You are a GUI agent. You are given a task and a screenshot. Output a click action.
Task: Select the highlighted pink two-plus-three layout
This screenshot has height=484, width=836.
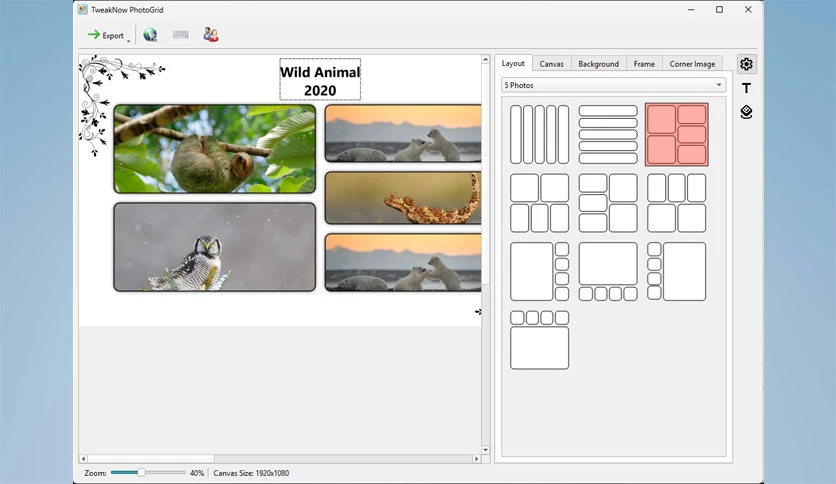[677, 134]
